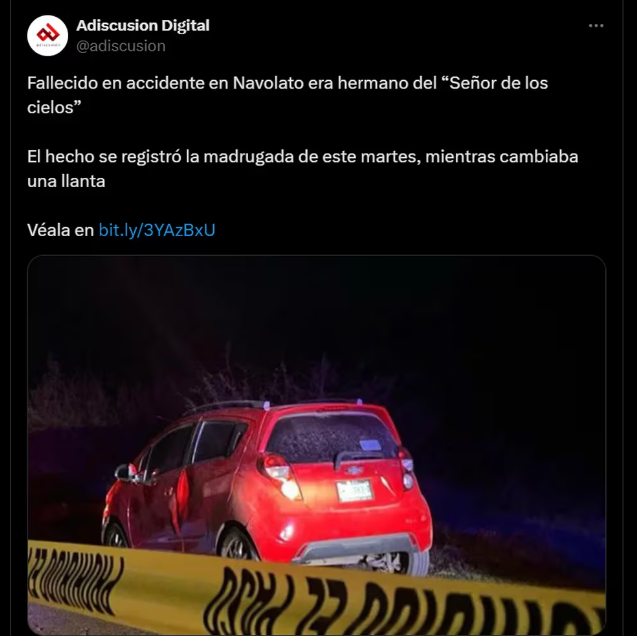
Task: Select the paragraph starting 'El hecho se registró'
Action: click(302, 169)
